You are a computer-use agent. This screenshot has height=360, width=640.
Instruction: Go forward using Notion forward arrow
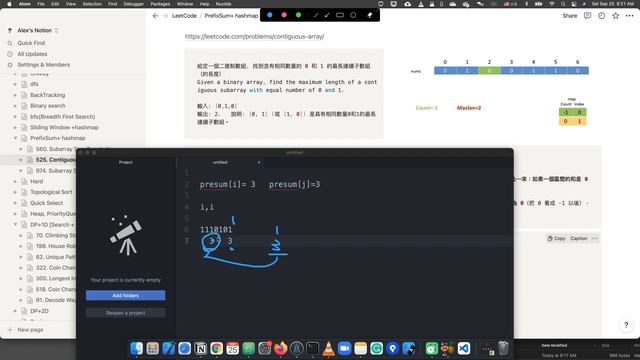coord(165,16)
